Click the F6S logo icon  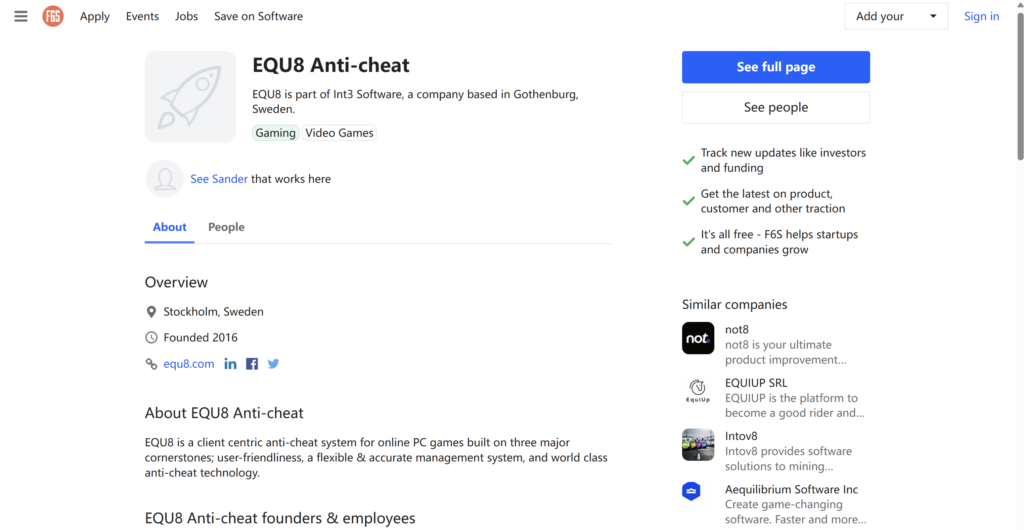[53, 16]
